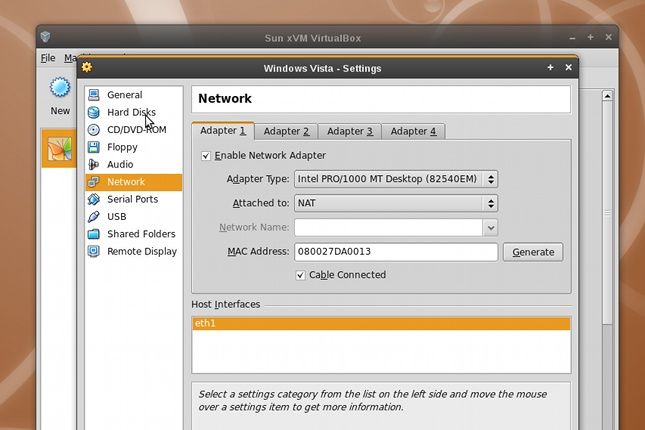
Task: Click the General category monitor icon
Action: [x=94, y=95]
